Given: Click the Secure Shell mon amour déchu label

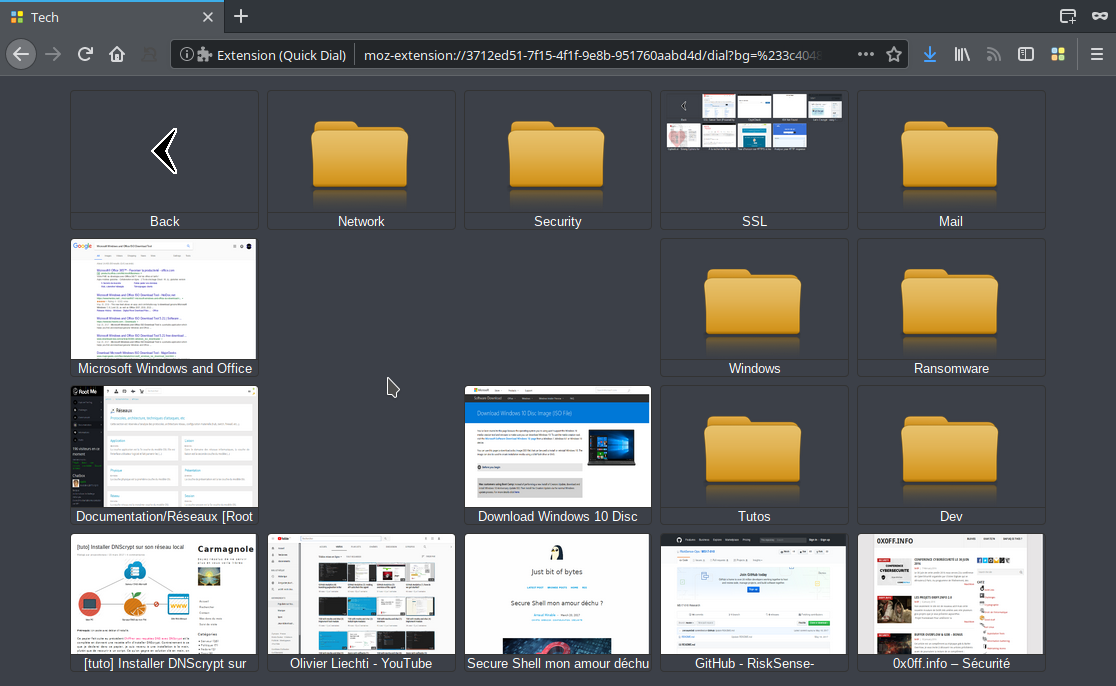Looking at the screenshot, I should tap(558, 663).
